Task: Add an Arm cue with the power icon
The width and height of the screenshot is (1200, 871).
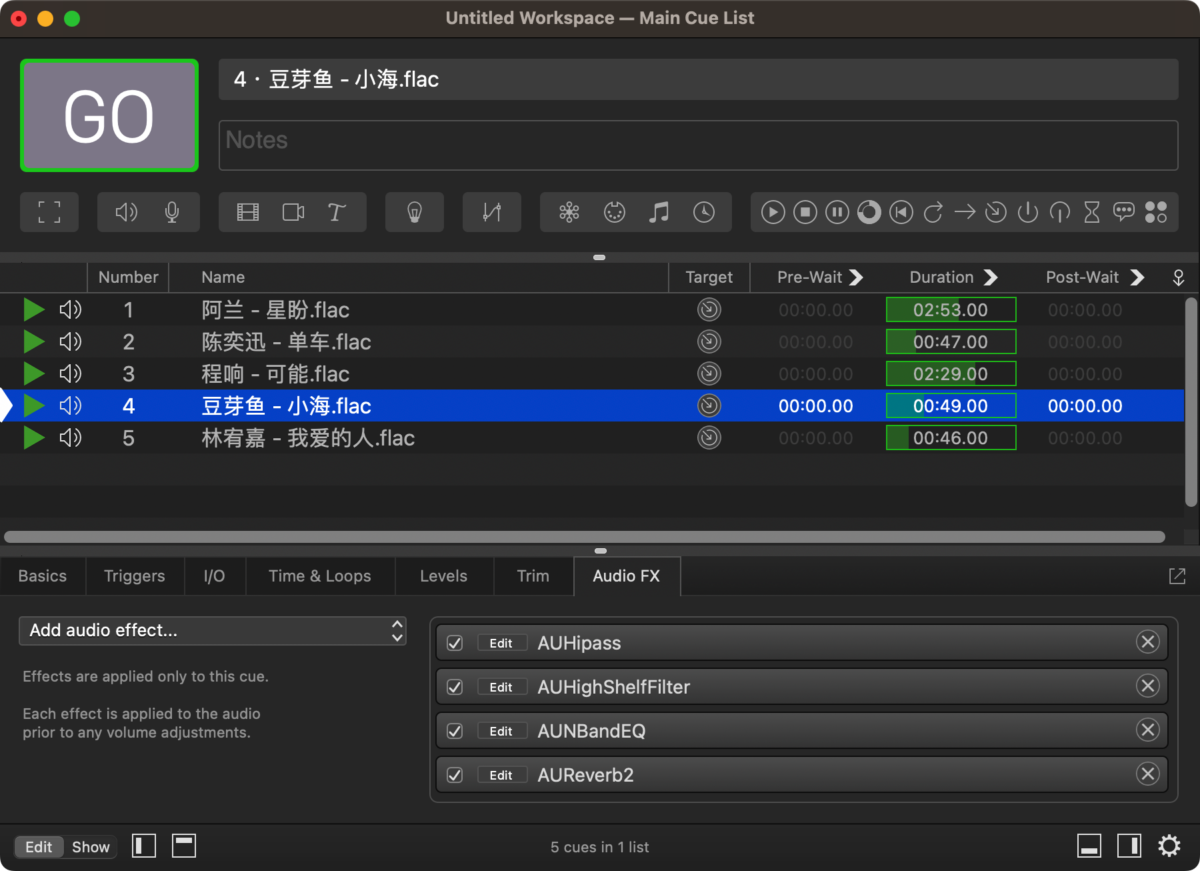Action: pos(1028,212)
